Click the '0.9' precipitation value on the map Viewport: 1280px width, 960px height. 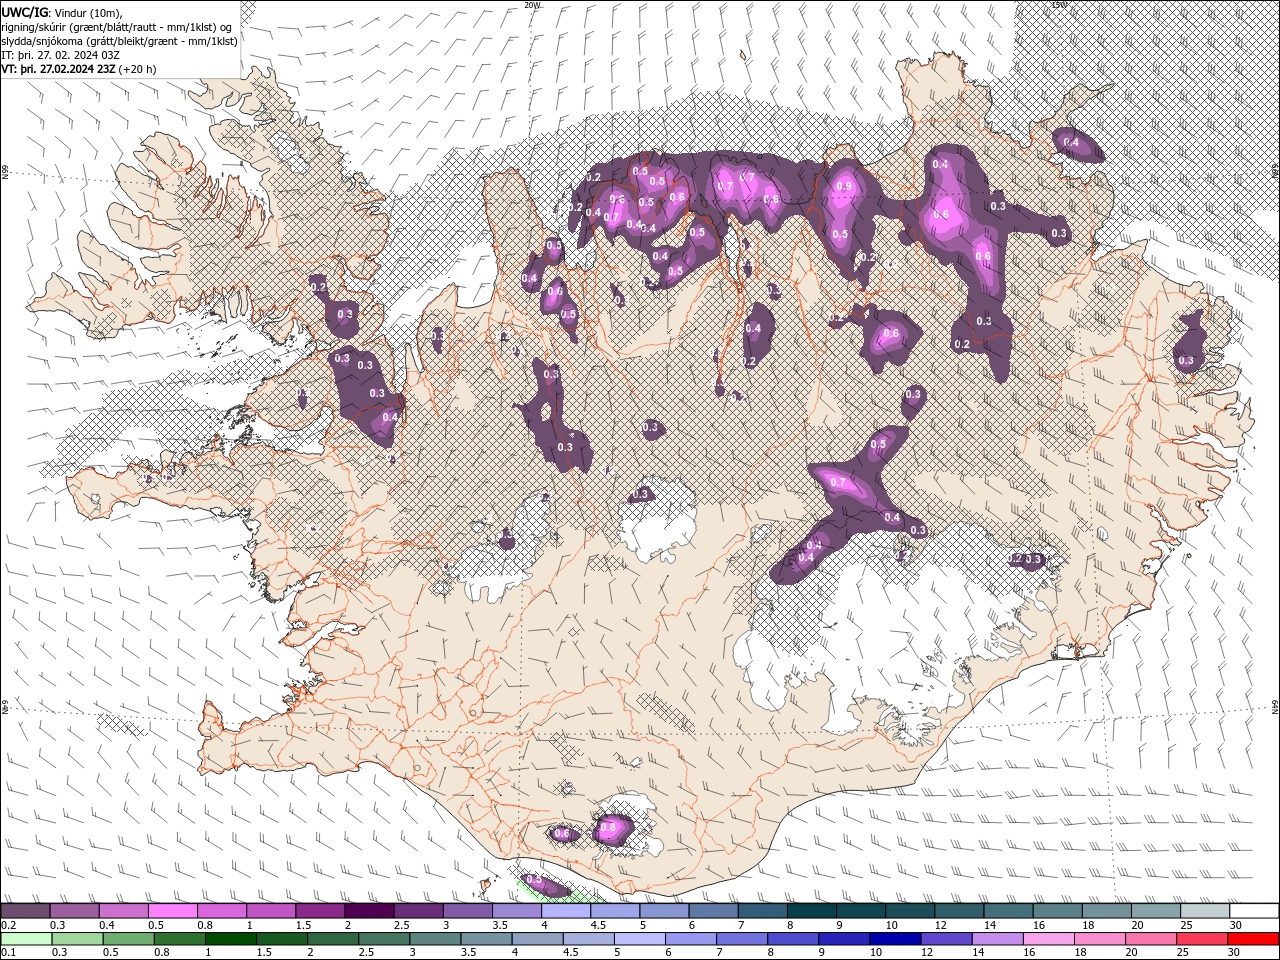843,186
